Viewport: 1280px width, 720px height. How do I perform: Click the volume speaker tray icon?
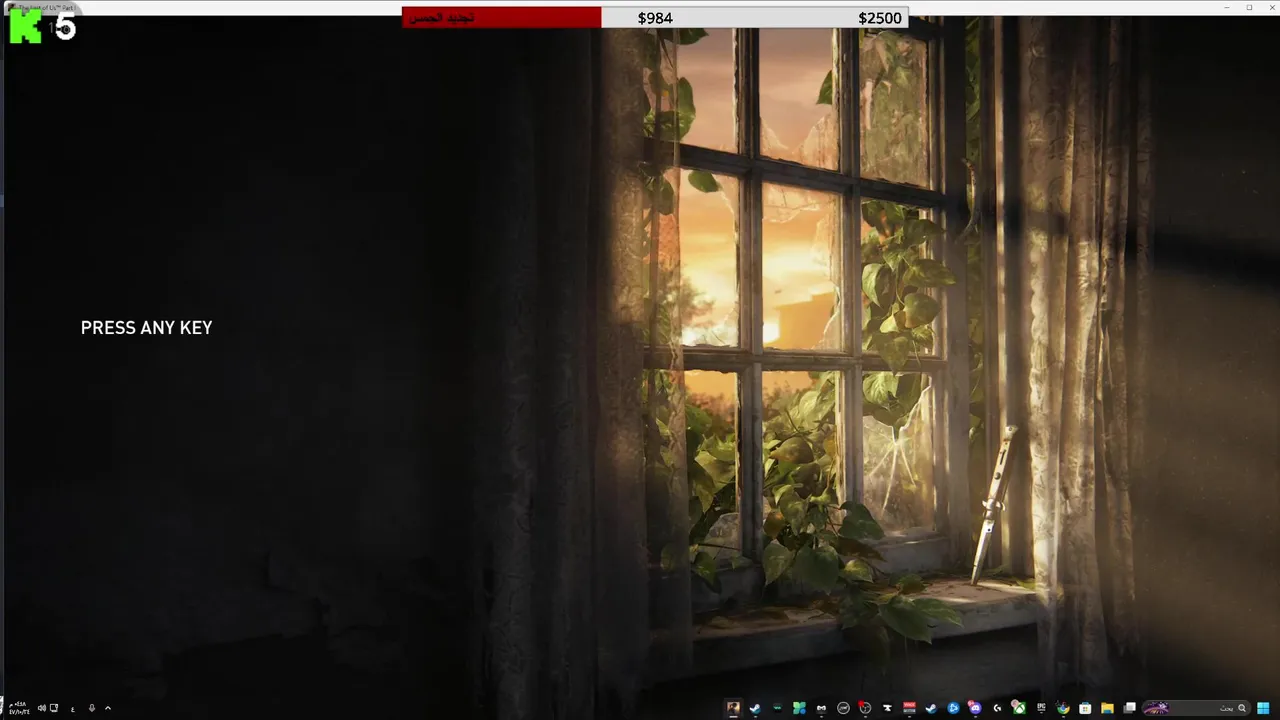tap(42, 708)
